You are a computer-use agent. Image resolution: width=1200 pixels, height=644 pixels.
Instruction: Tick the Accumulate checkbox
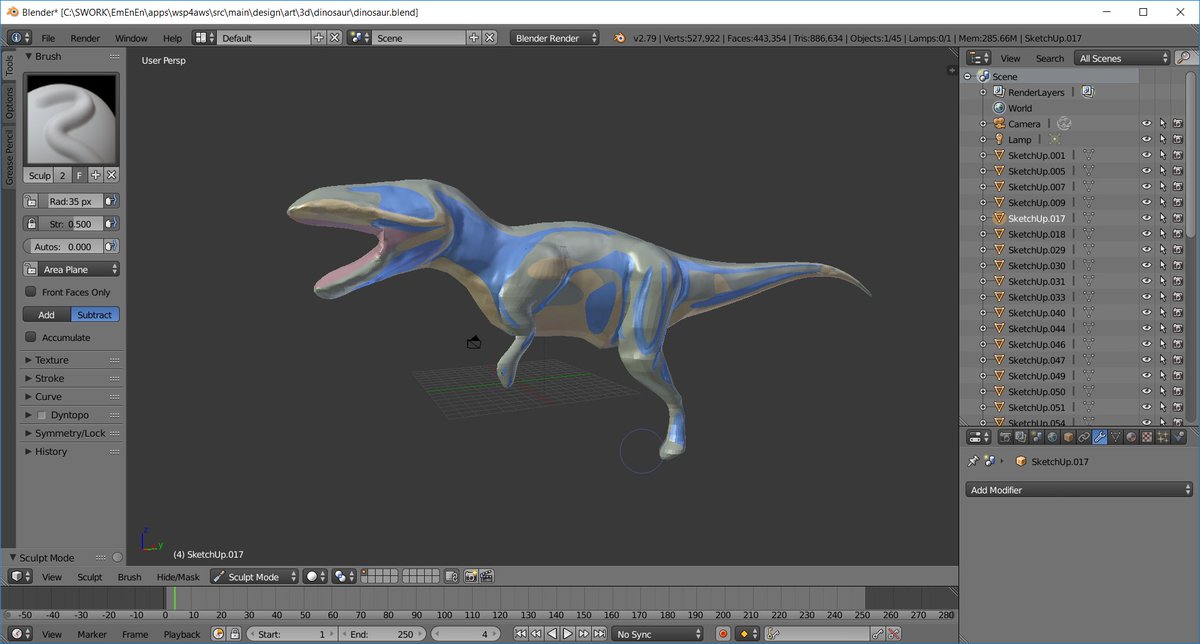31,338
